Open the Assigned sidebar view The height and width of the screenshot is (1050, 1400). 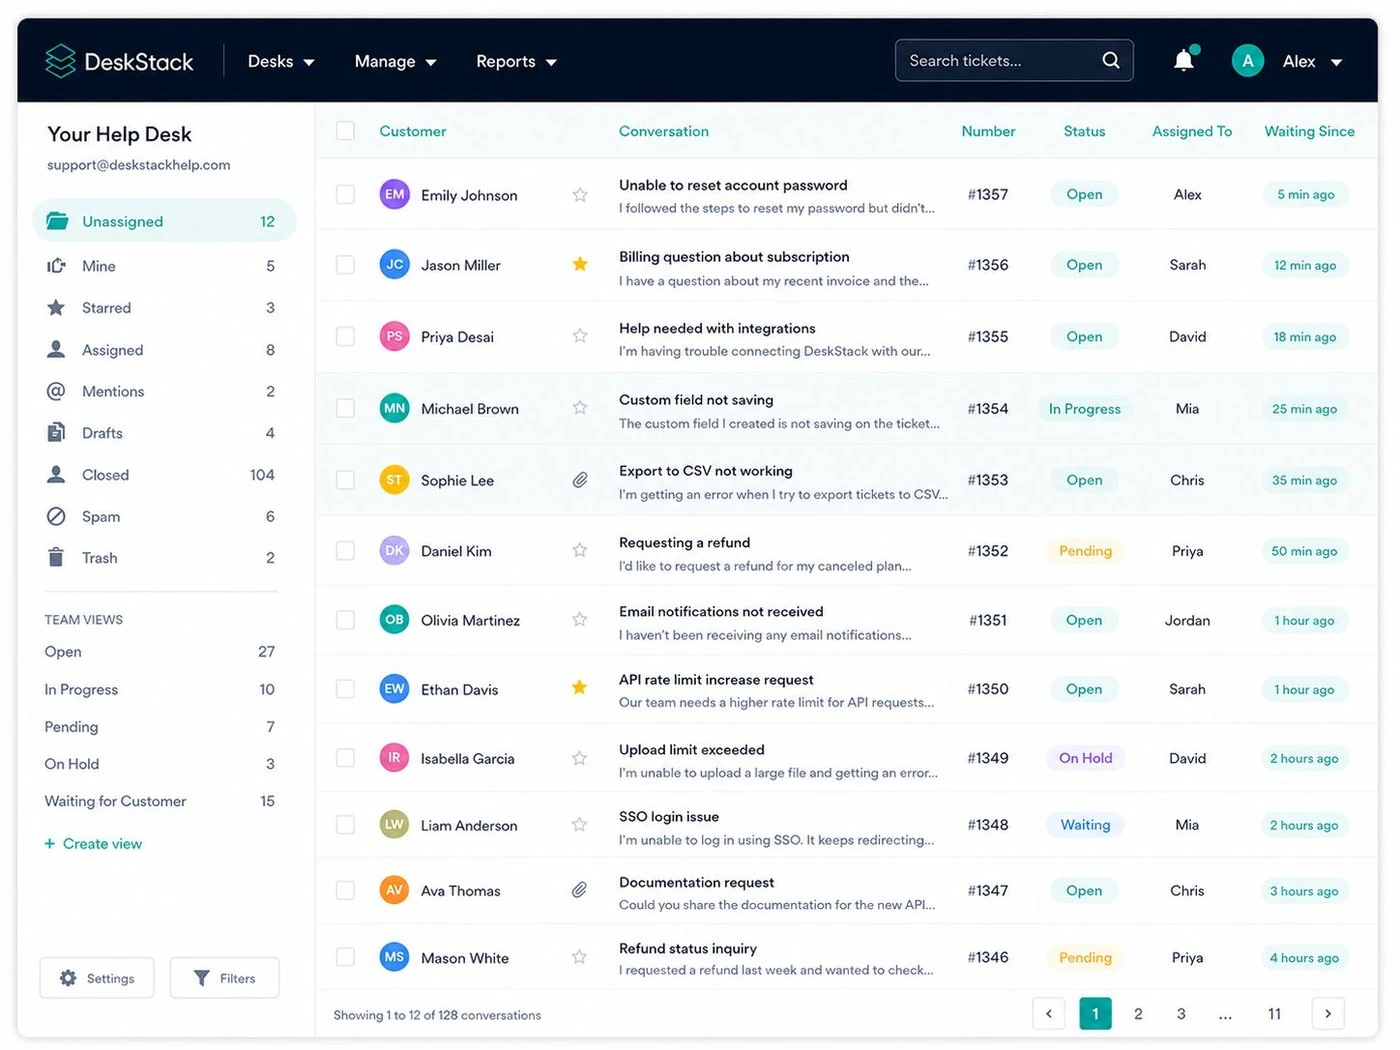click(x=163, y=350)
